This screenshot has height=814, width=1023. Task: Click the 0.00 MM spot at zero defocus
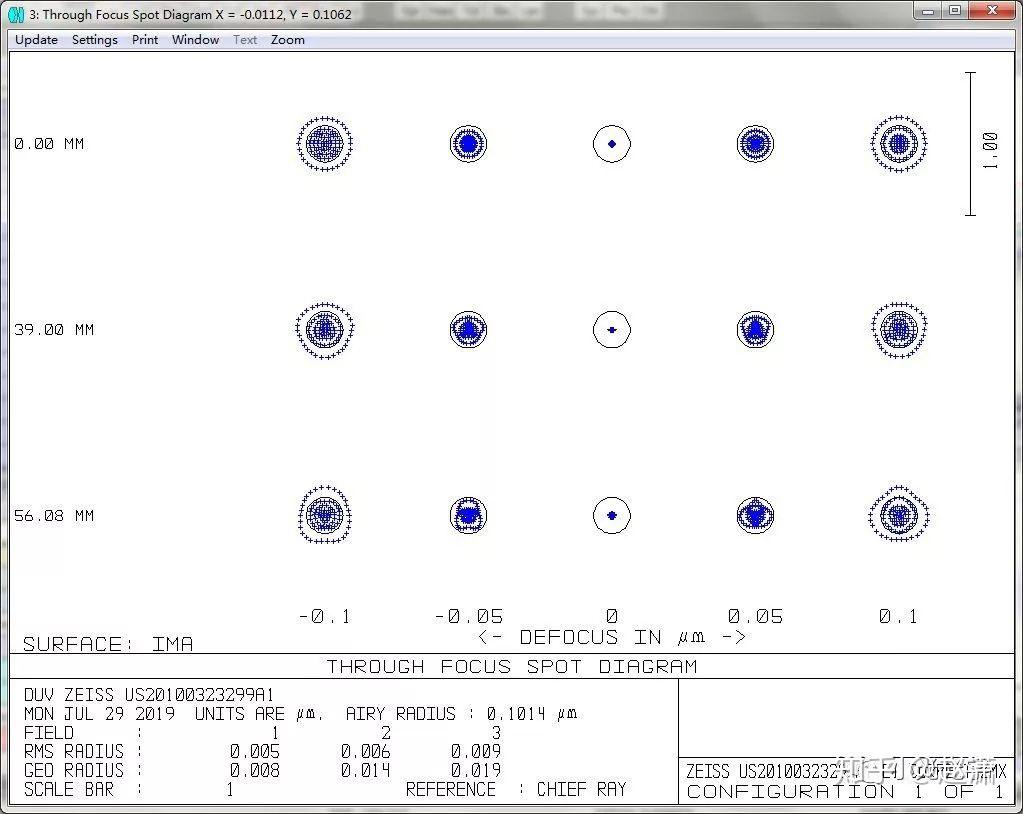point(612,144)
